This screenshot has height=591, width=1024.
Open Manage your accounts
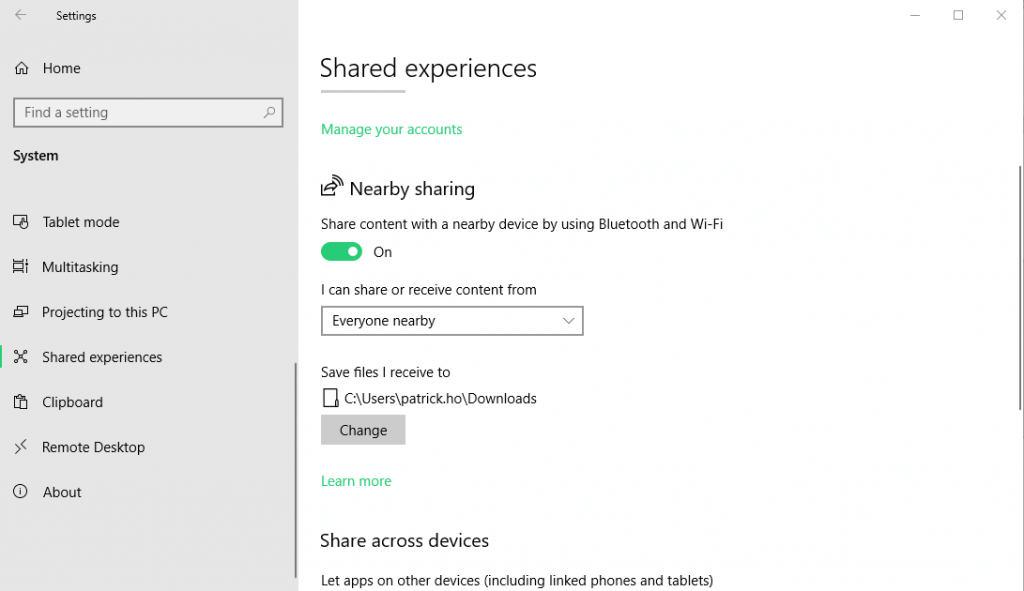pyautogui.click(x=391, y=129)
